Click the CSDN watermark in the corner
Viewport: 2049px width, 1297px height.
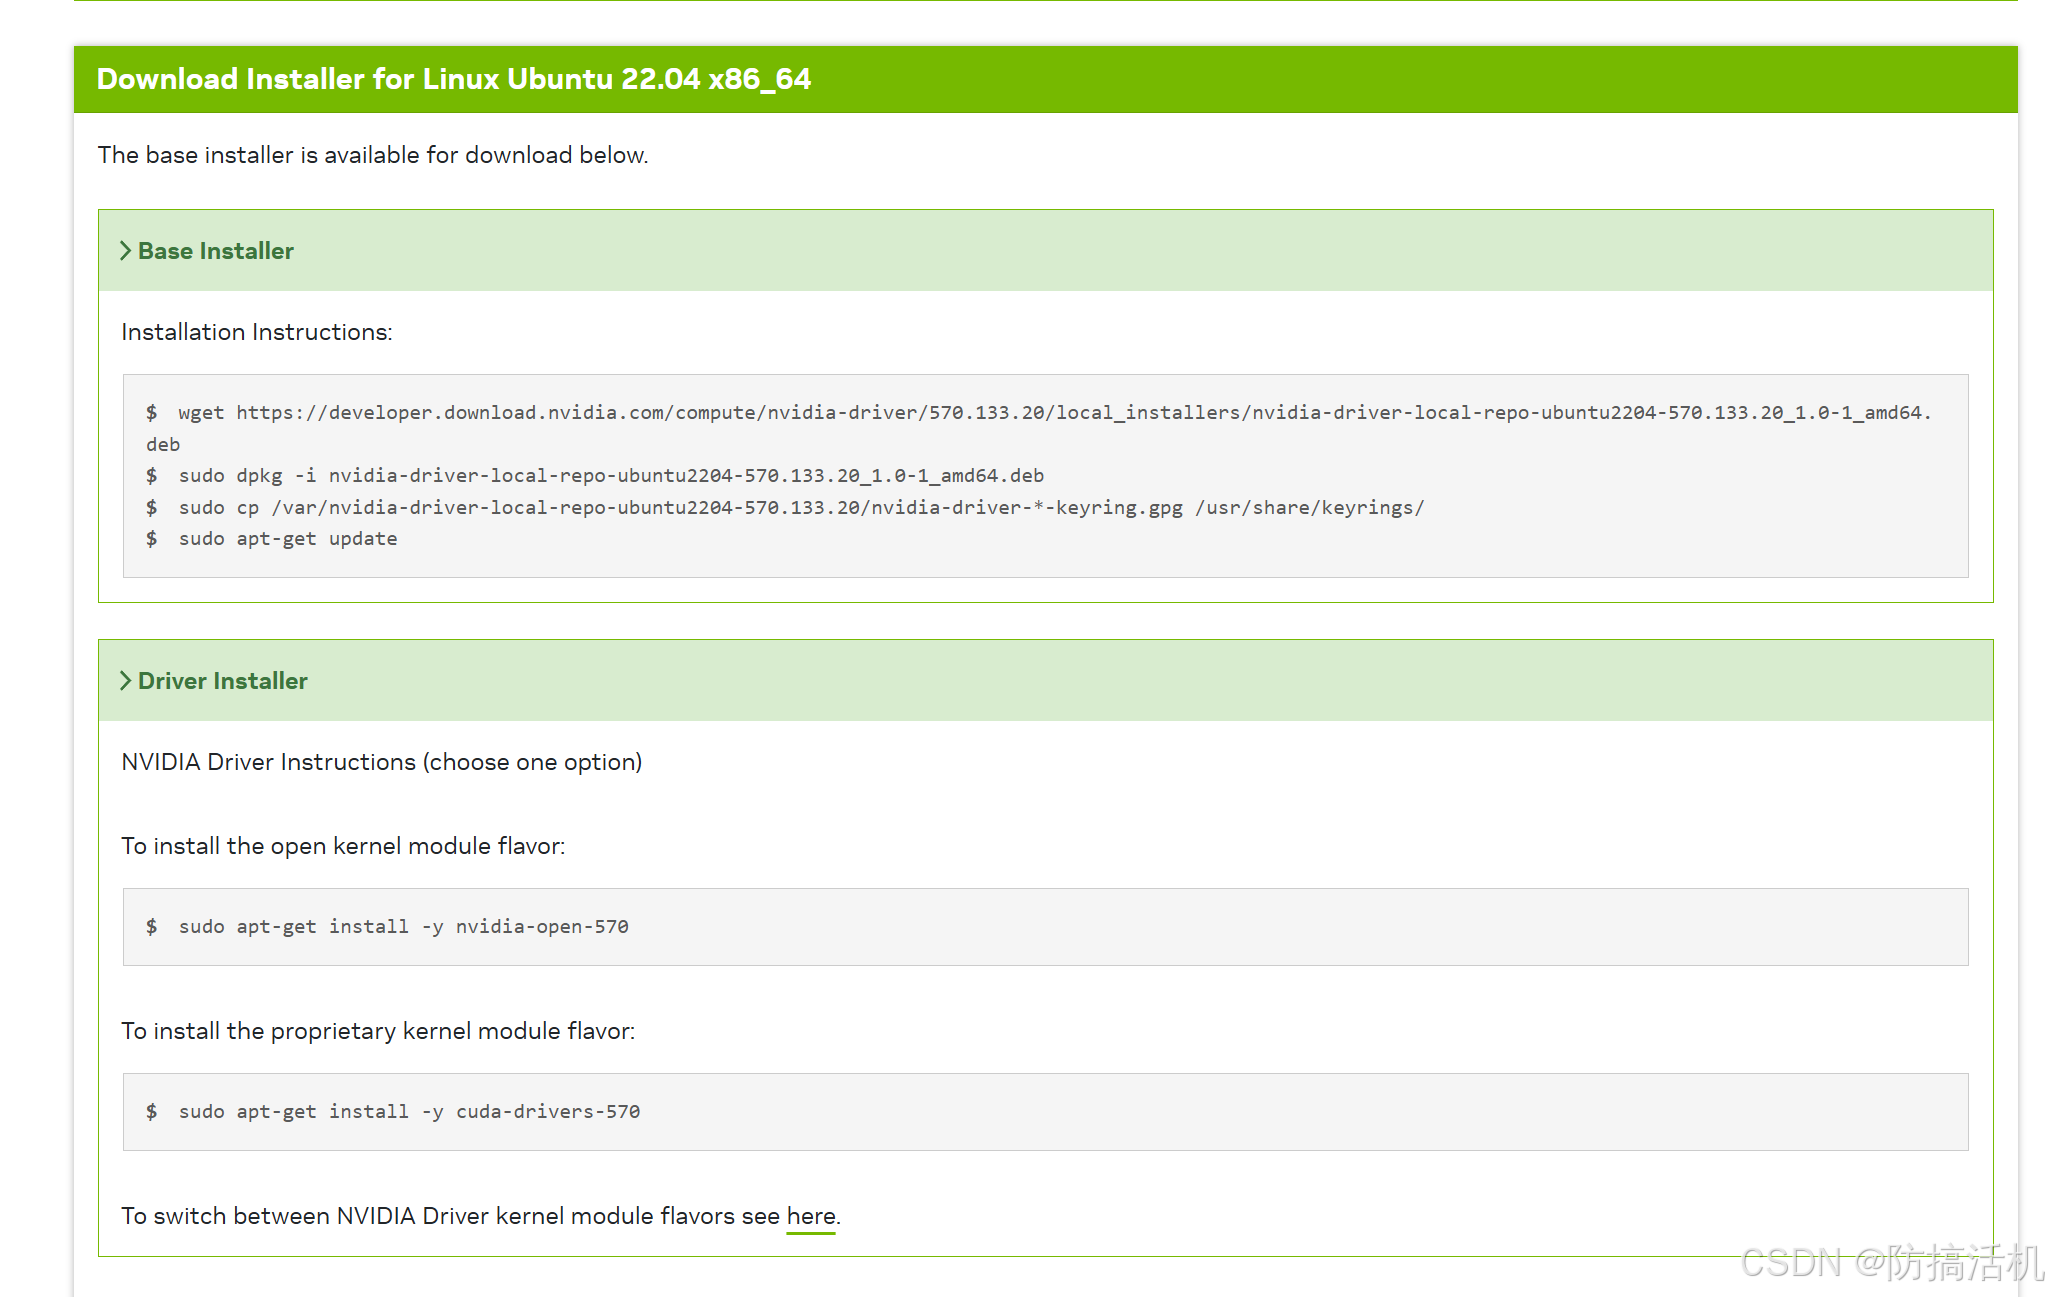point(1890,1263)
